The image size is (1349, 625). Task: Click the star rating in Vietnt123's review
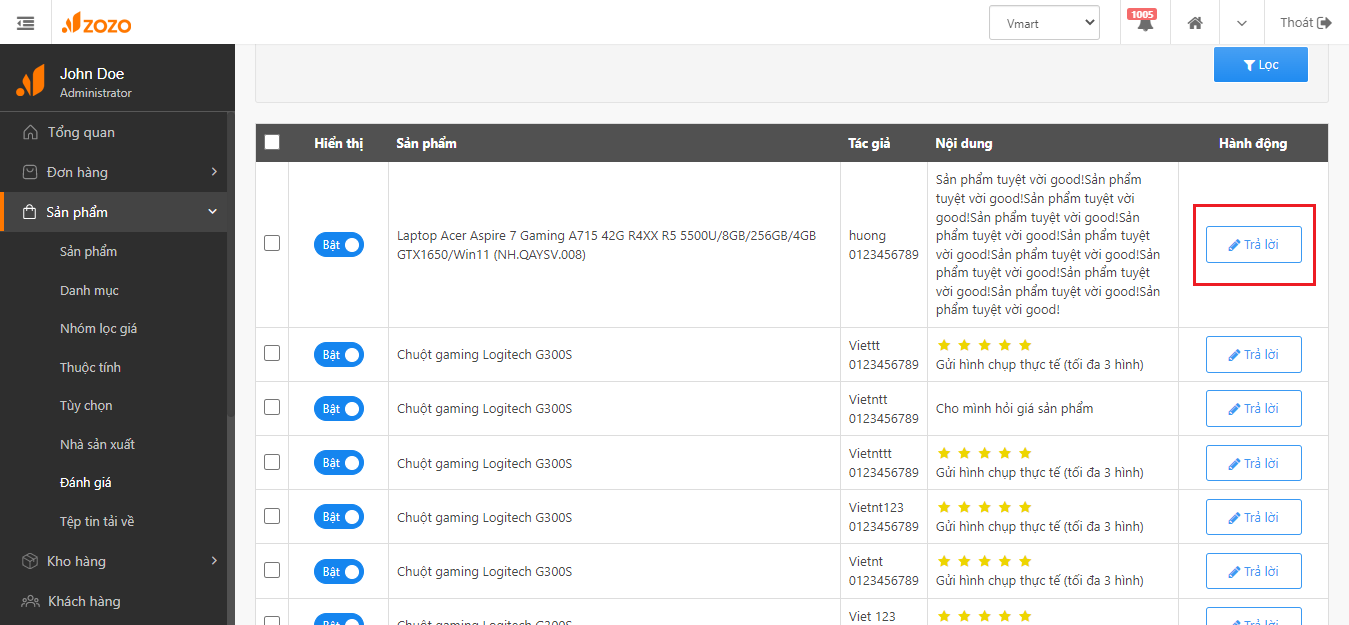[x=984, y=507]
